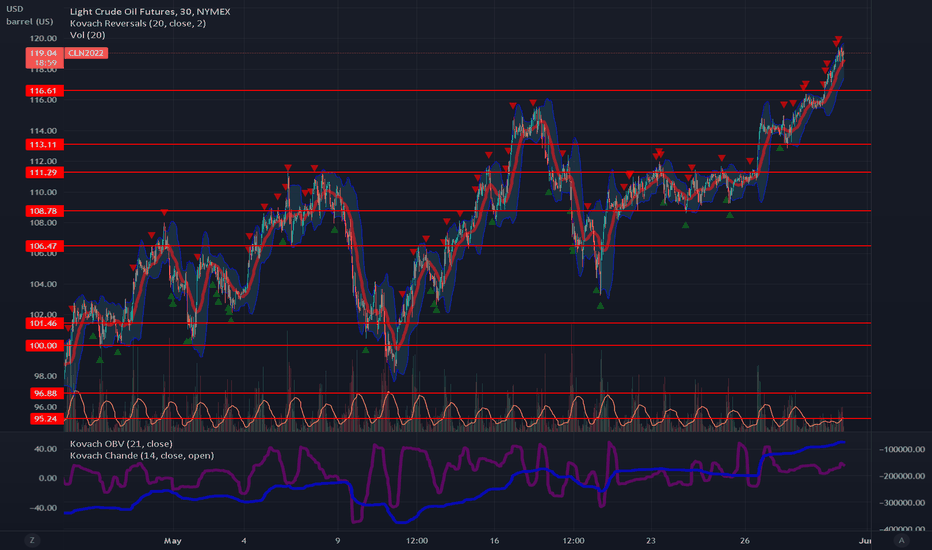The image size is (932, 550).
Task: Click the 104.00 price axis tick
Action: tap(43, 284)
